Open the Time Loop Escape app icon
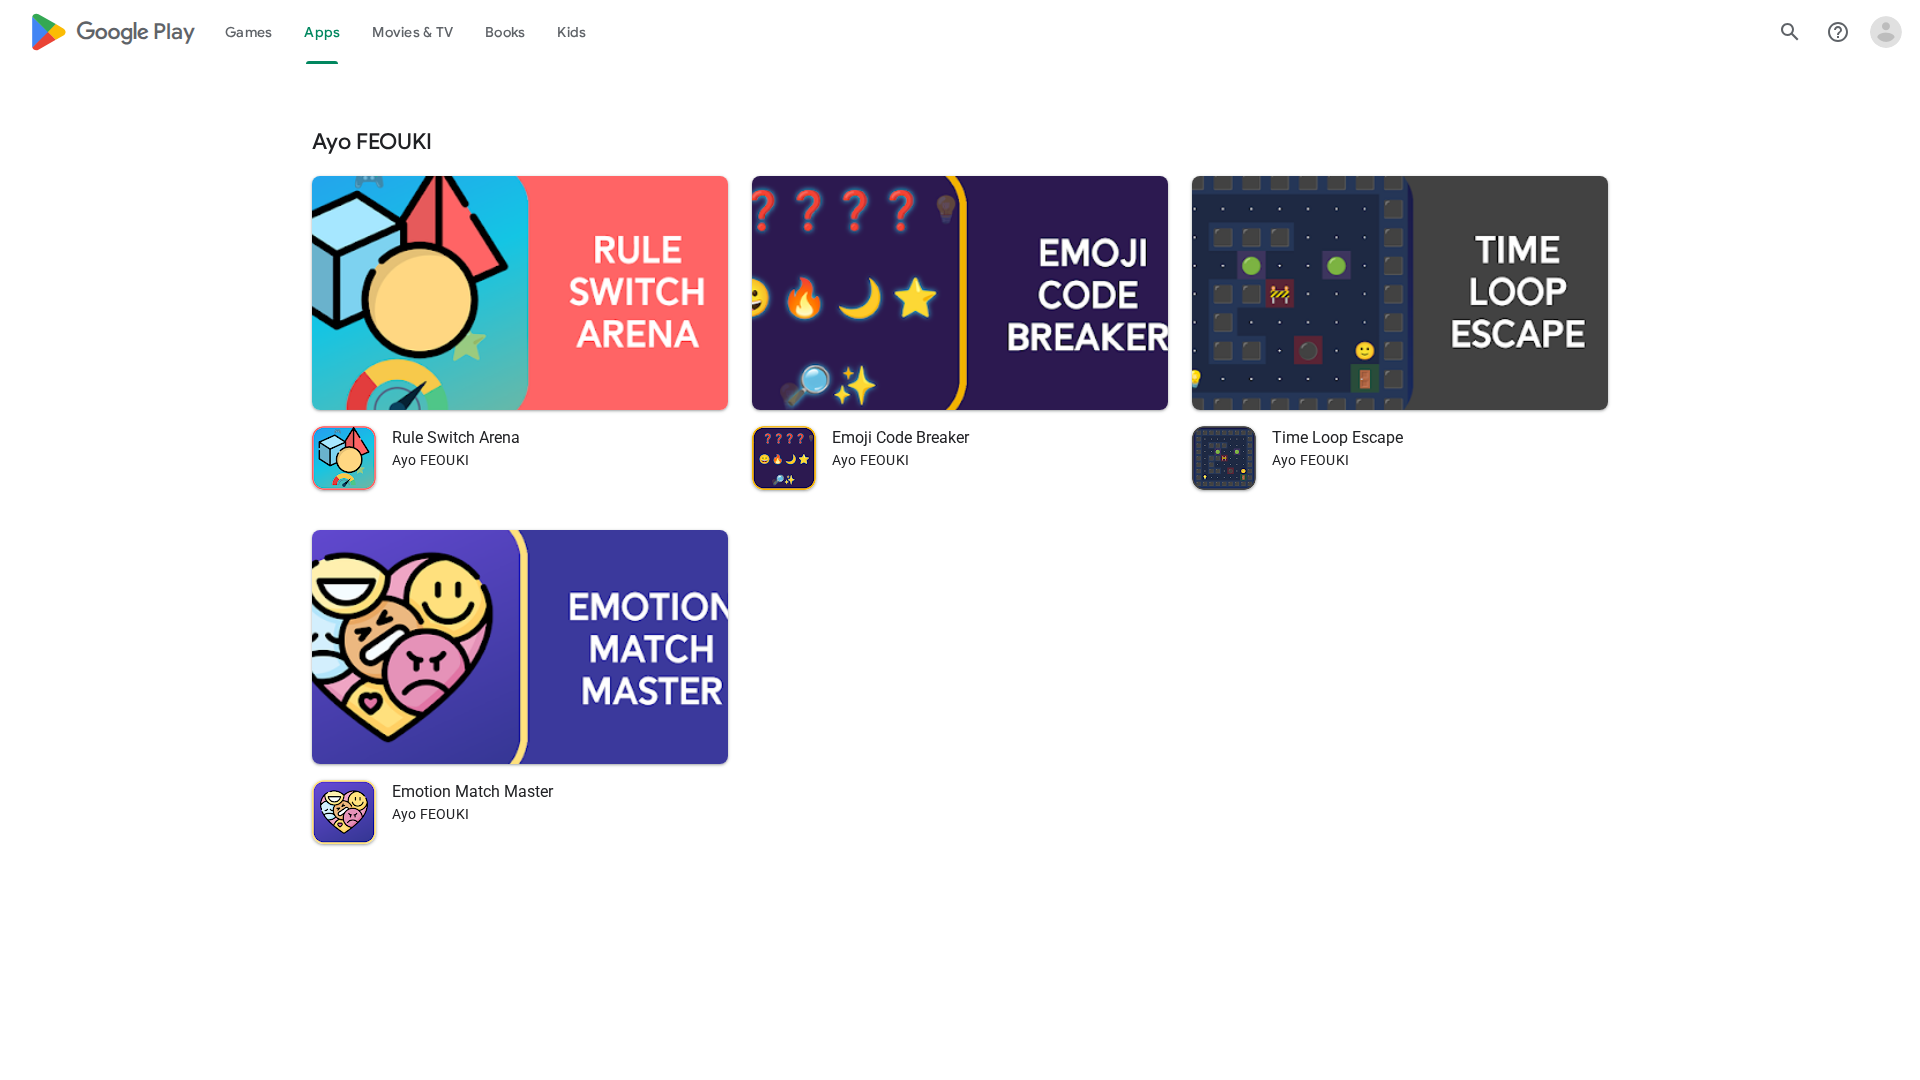The image size is (1920, 1080). tap(1224, 458)
